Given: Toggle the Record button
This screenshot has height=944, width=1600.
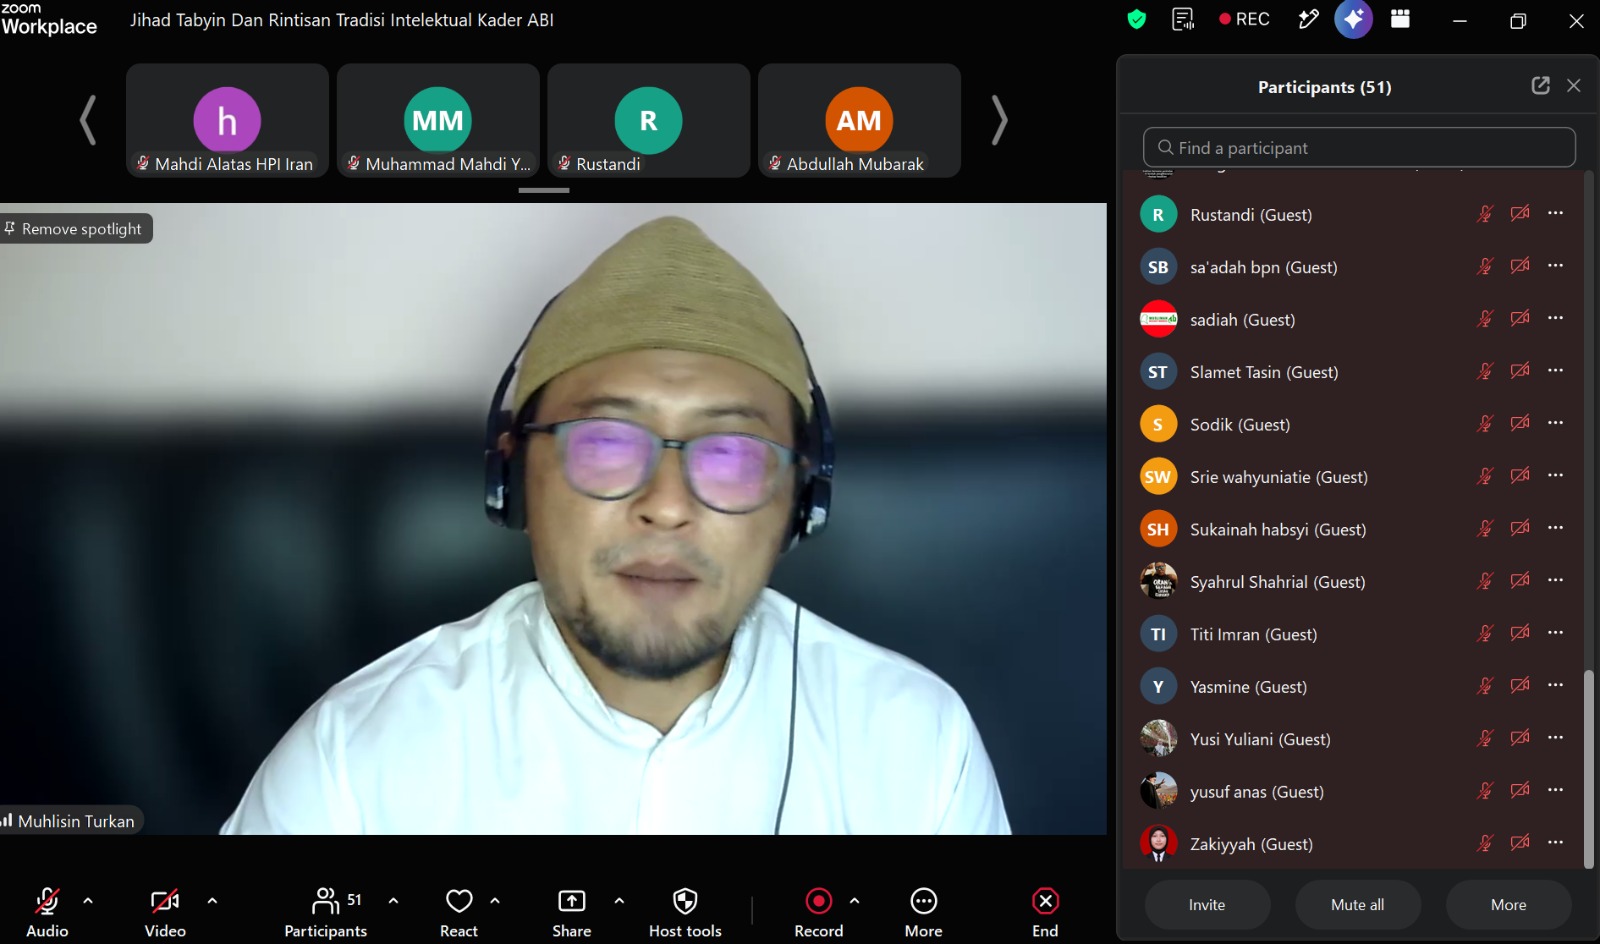Looking at the screenshot, I should point(819,912).
